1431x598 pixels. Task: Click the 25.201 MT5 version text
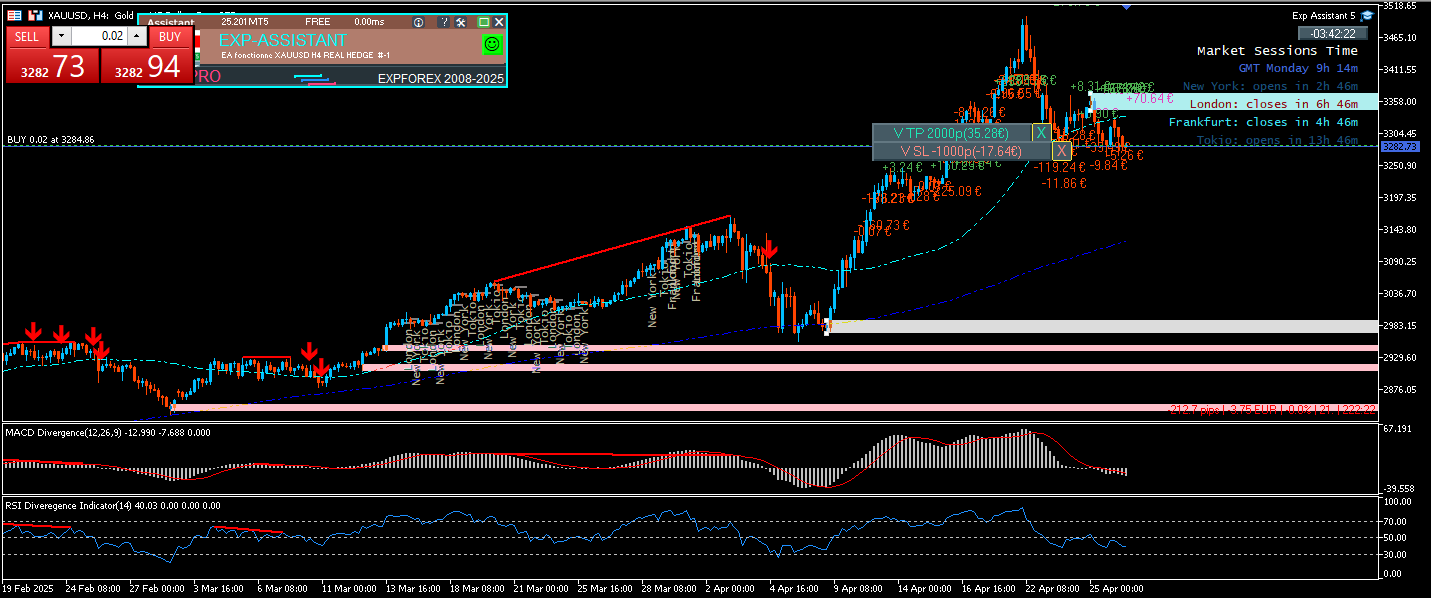click(x=245, y=22)
